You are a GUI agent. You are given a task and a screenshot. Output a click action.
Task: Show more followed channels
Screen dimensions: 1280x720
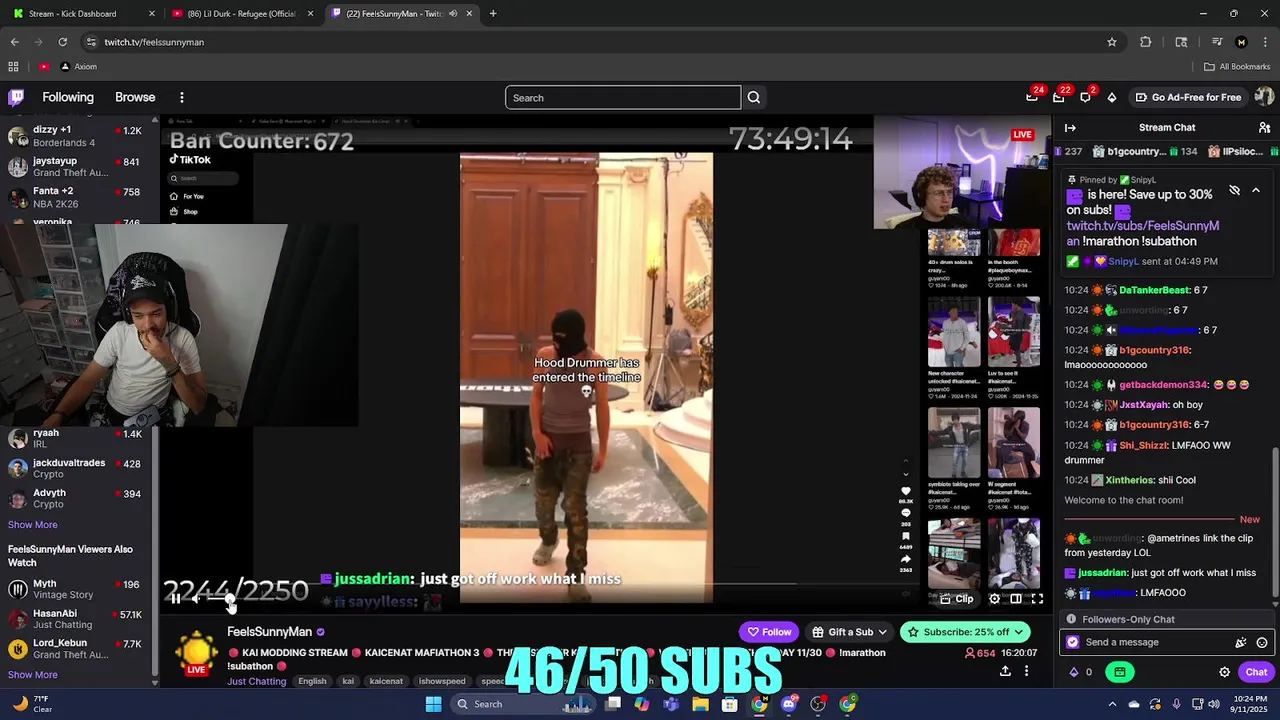coord(33,525)
